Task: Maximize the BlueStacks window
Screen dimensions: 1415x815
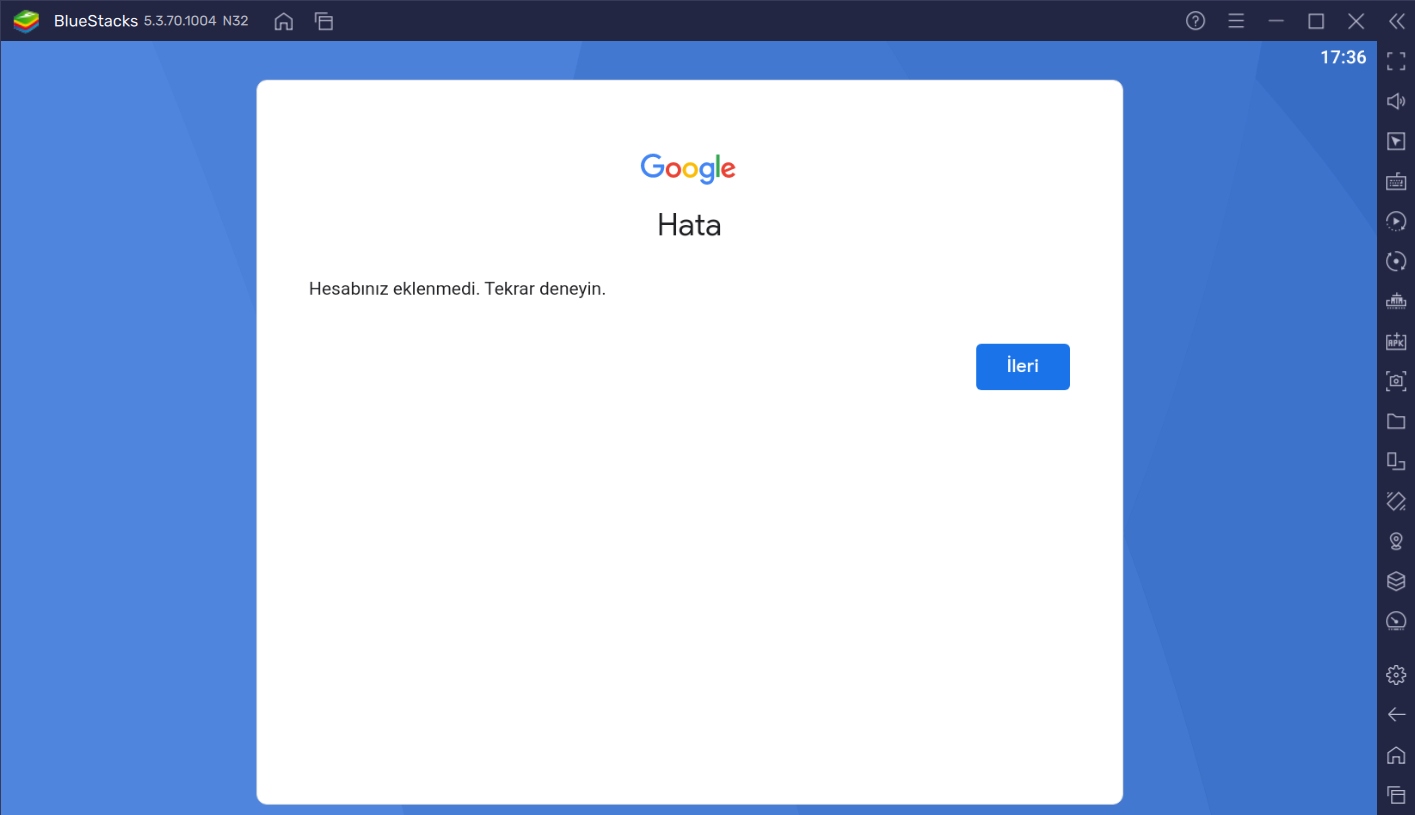Action: (1316, 21)
